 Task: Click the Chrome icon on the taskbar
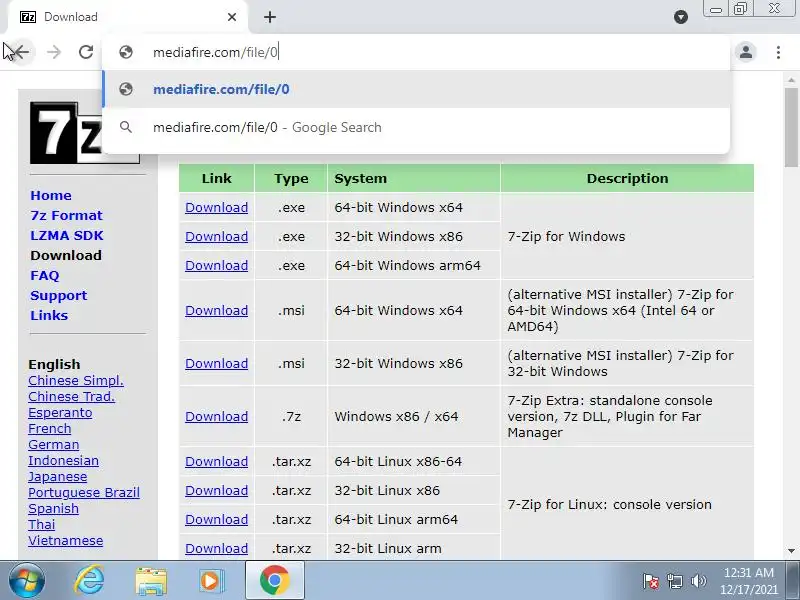(x=274, y=581)
